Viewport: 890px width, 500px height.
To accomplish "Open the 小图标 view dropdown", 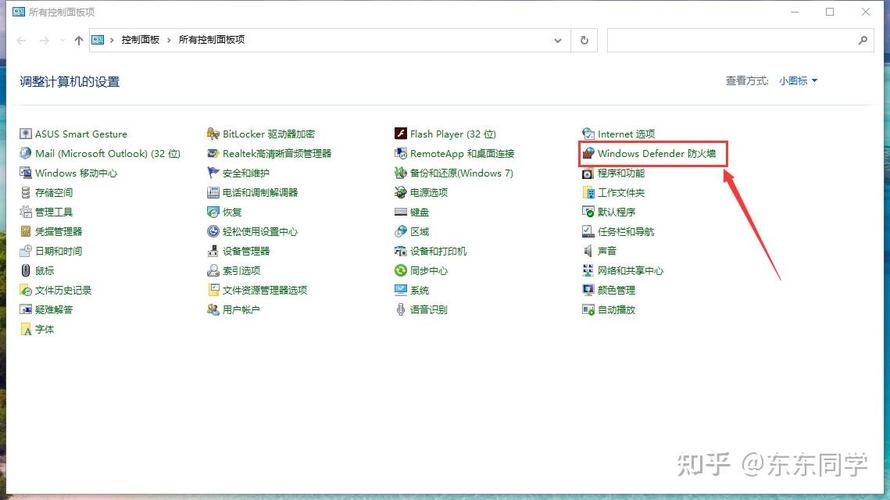I will [x=798, y=81].
